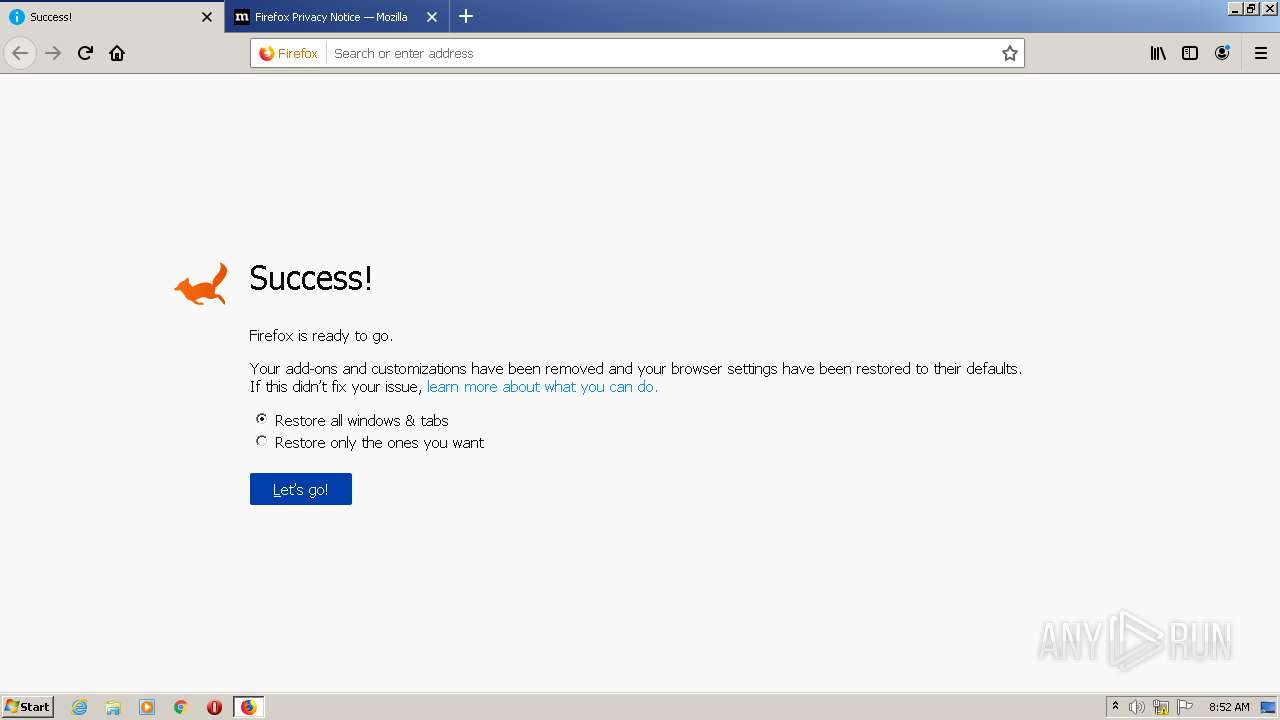Open the Action Center flag icon

(x=1185, y=707)
